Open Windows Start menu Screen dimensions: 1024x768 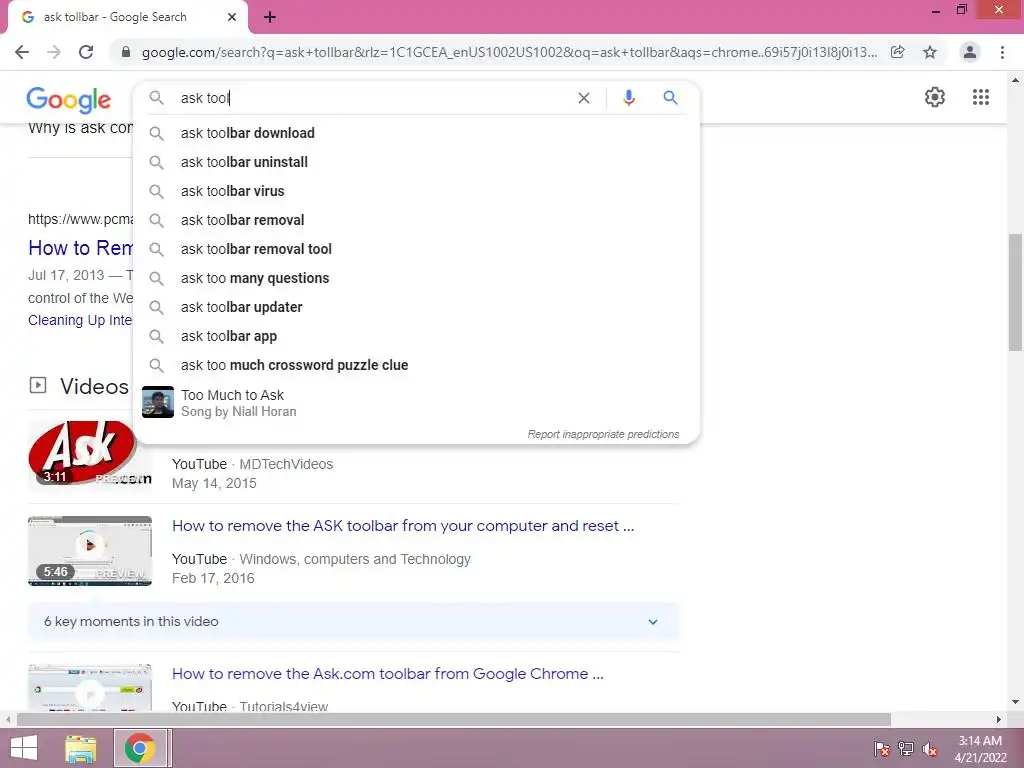pos(24,748)
